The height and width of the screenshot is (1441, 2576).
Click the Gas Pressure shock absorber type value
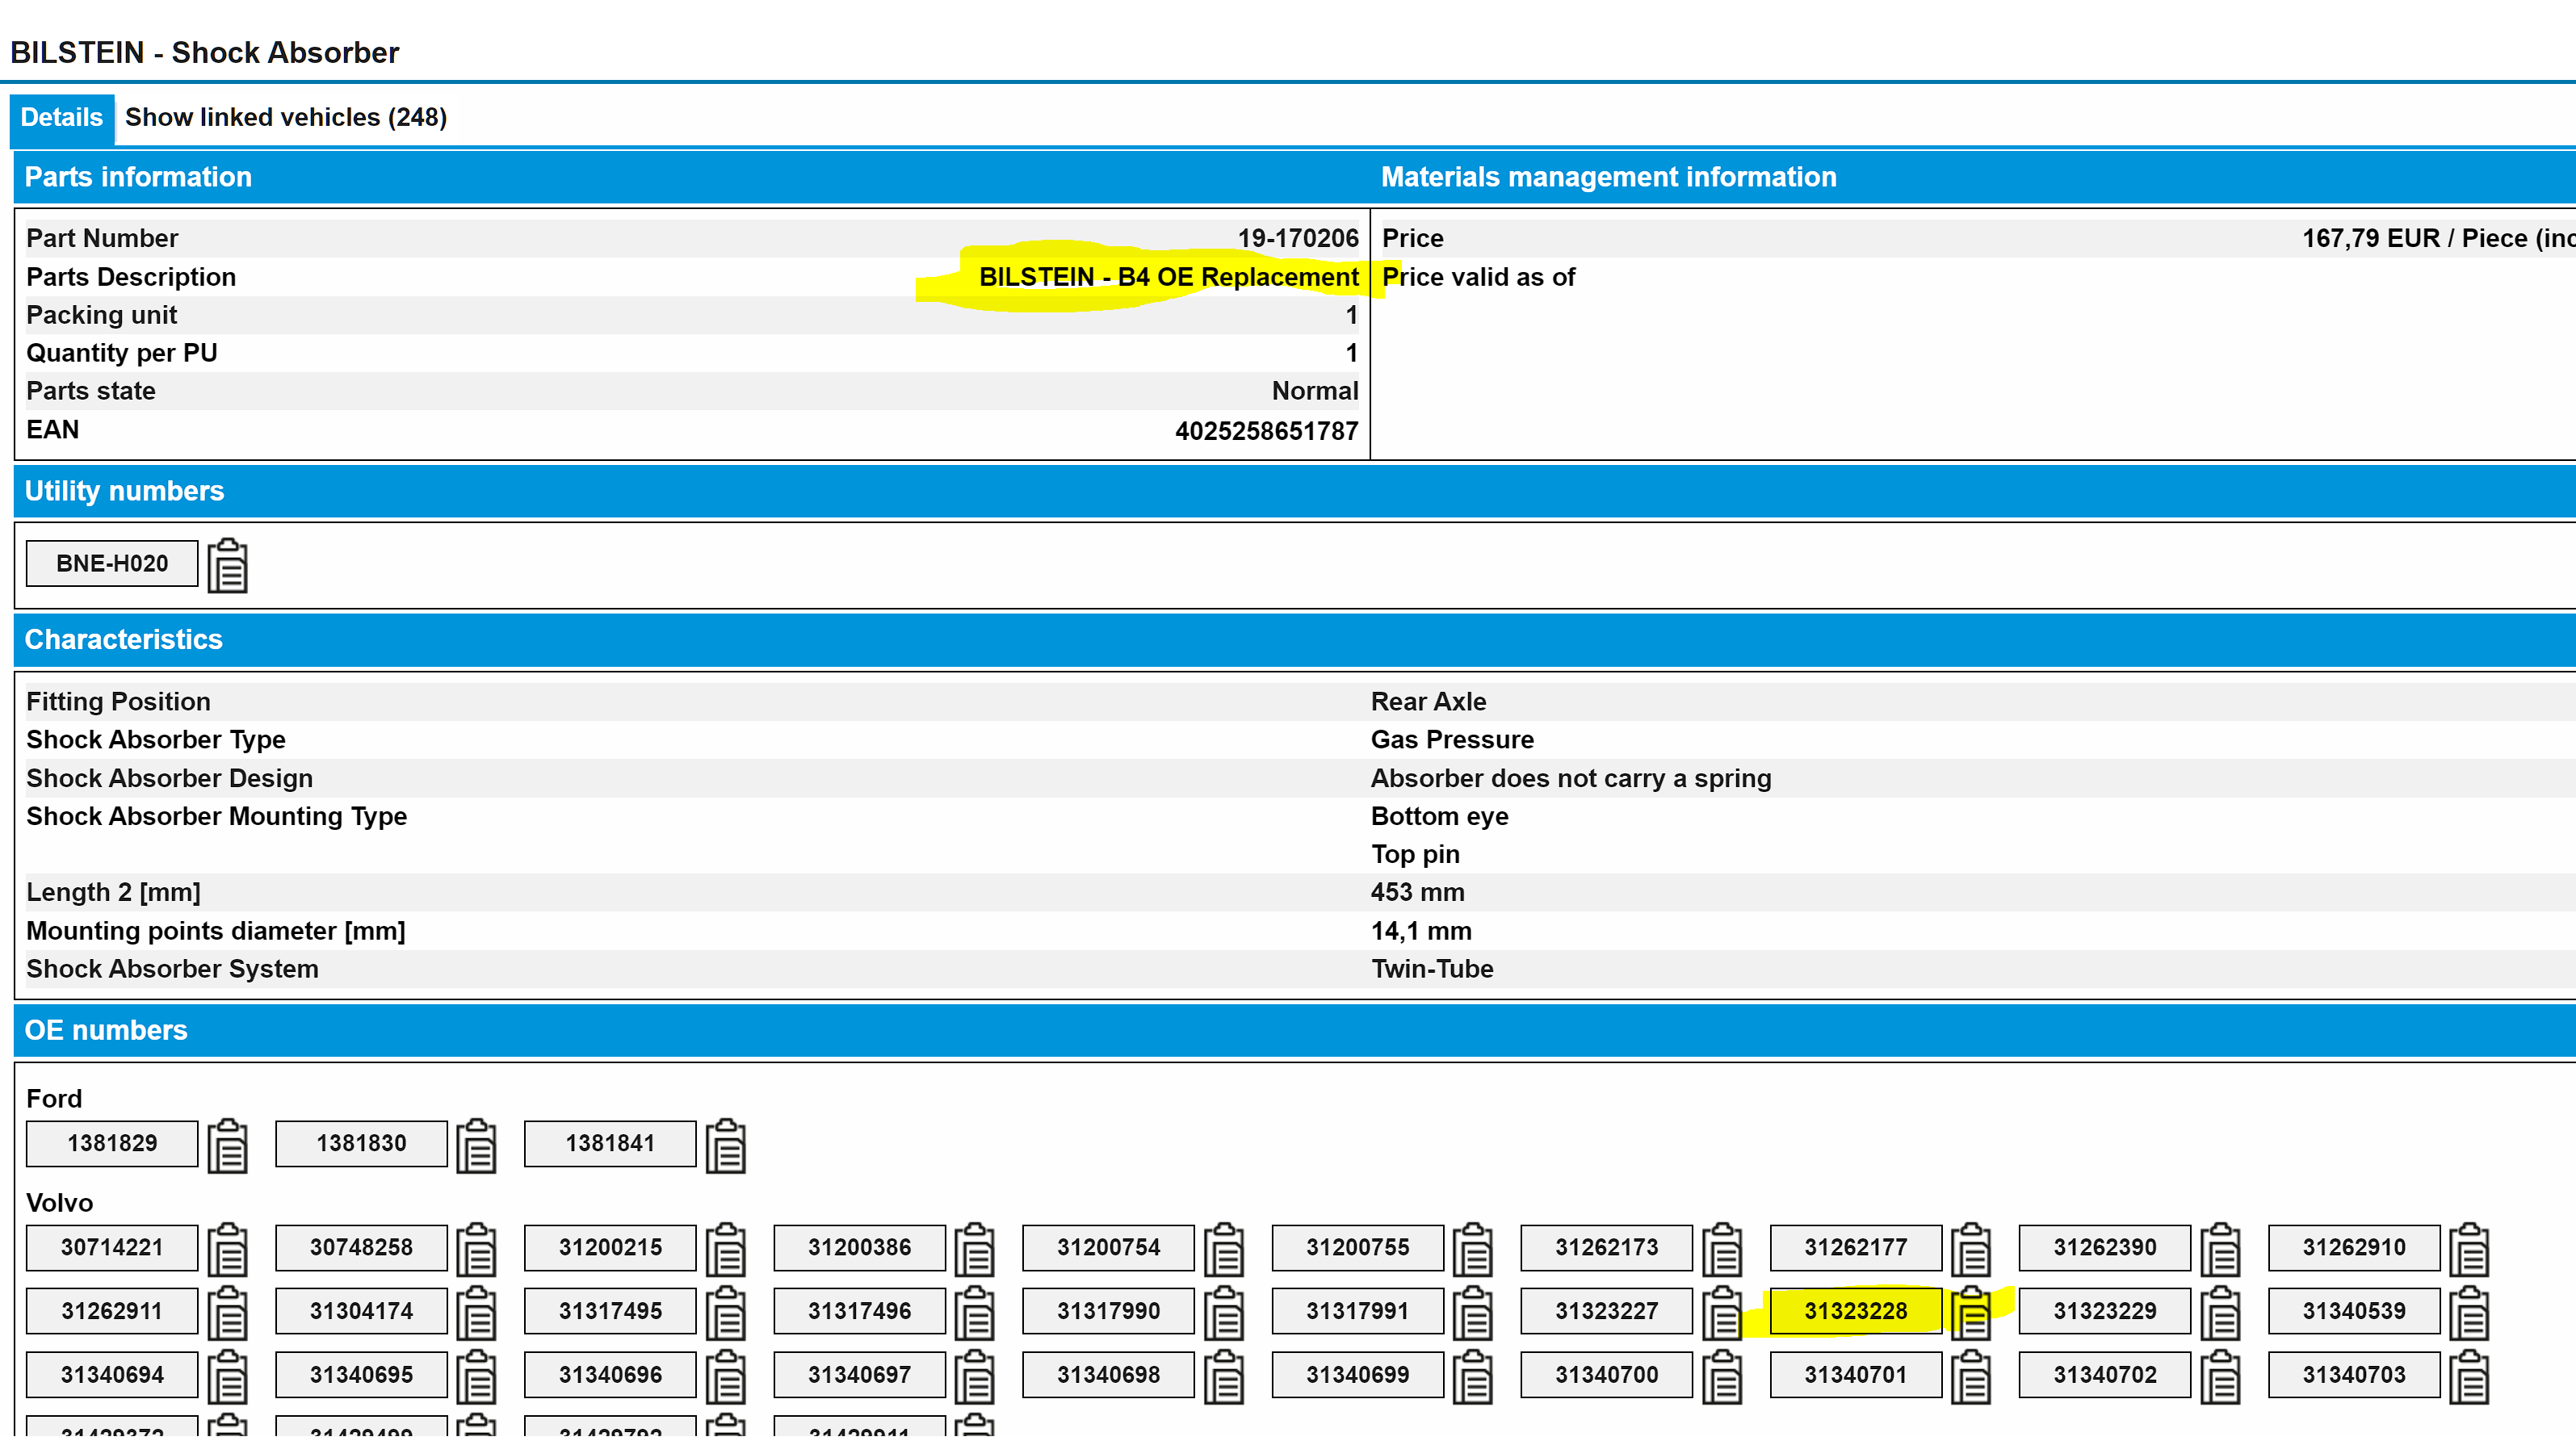coord(1452,740)
